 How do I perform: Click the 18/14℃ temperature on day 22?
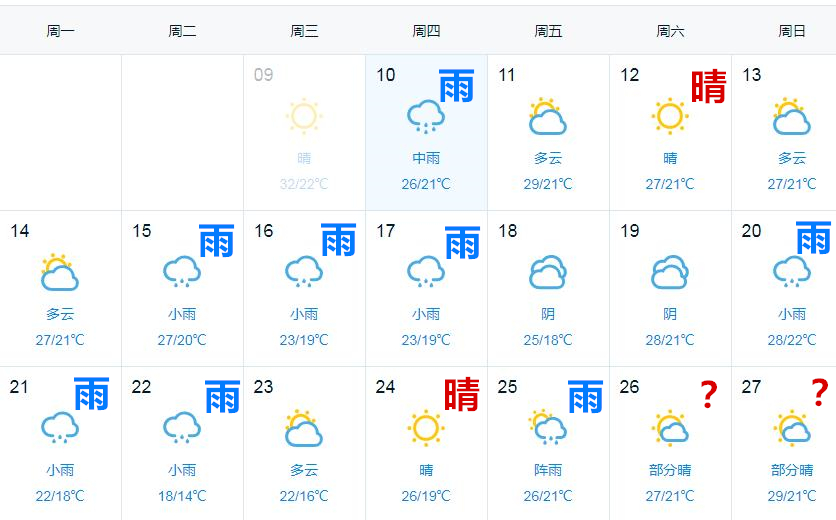[182, 496]
